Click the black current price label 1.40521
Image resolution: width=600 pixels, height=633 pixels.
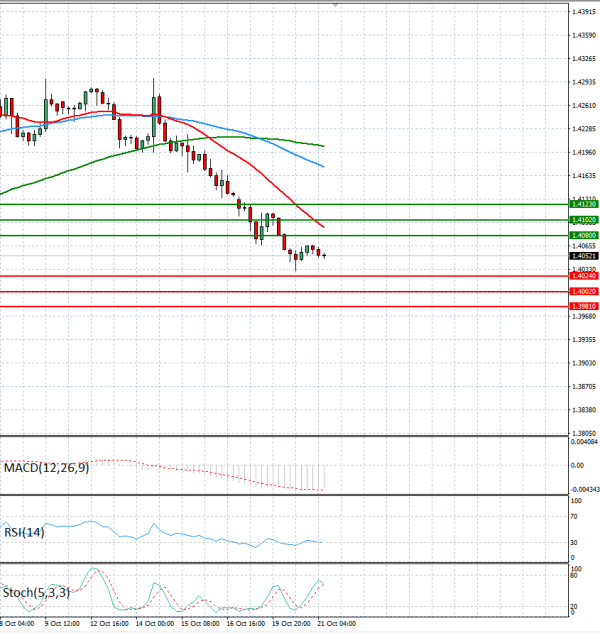pos(584,256)
